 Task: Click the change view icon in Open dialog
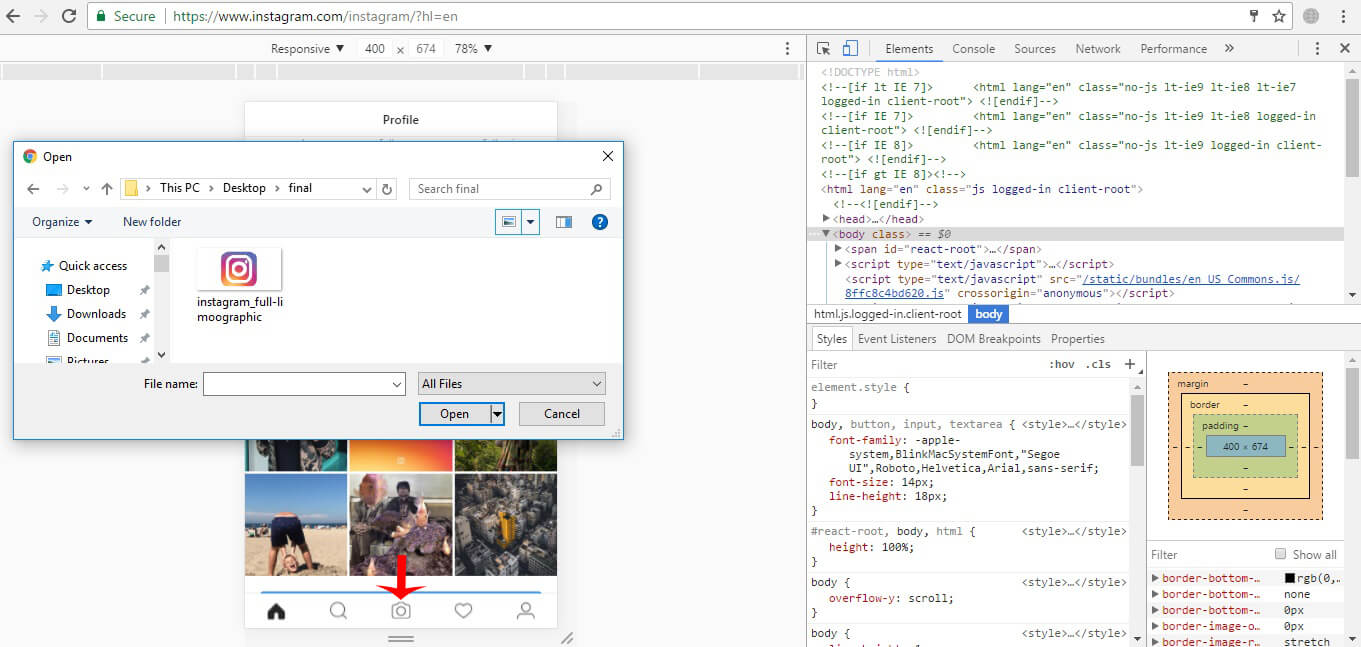tap(509, 222)
